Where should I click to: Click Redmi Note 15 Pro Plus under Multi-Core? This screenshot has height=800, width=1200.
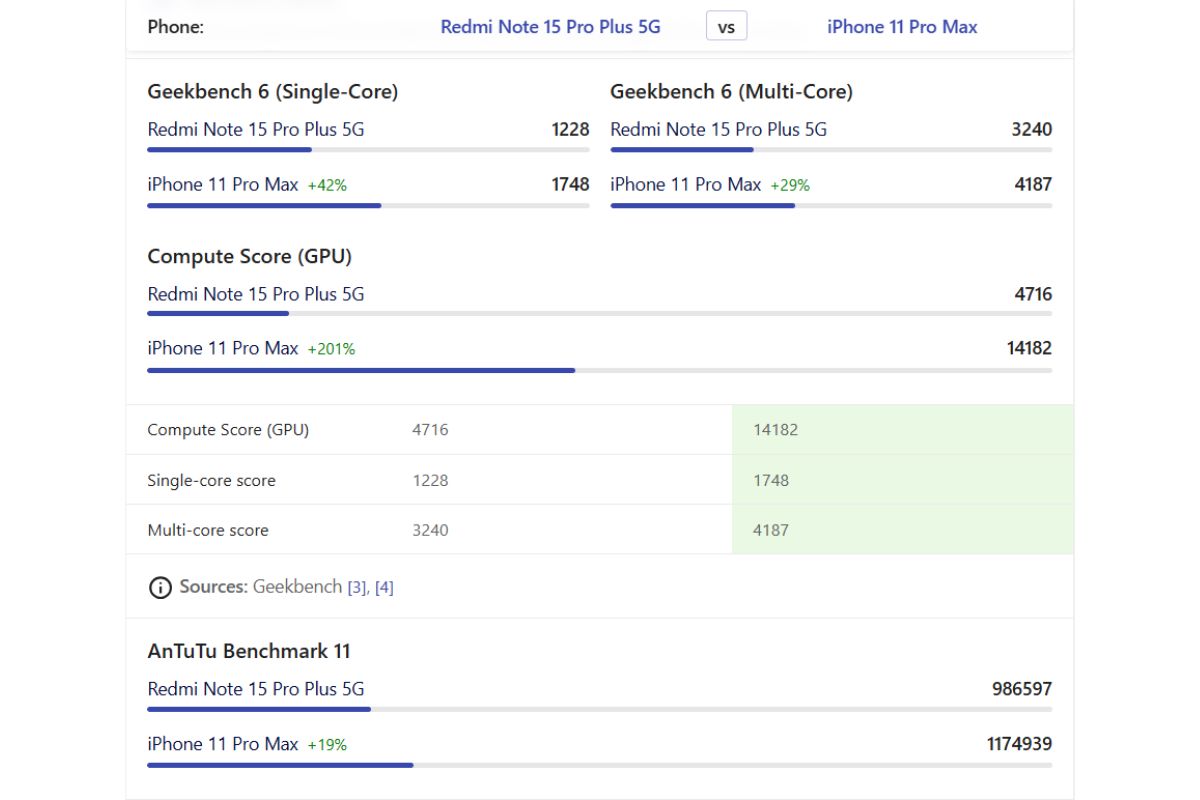pyautogui.click(x=718, y=129)
